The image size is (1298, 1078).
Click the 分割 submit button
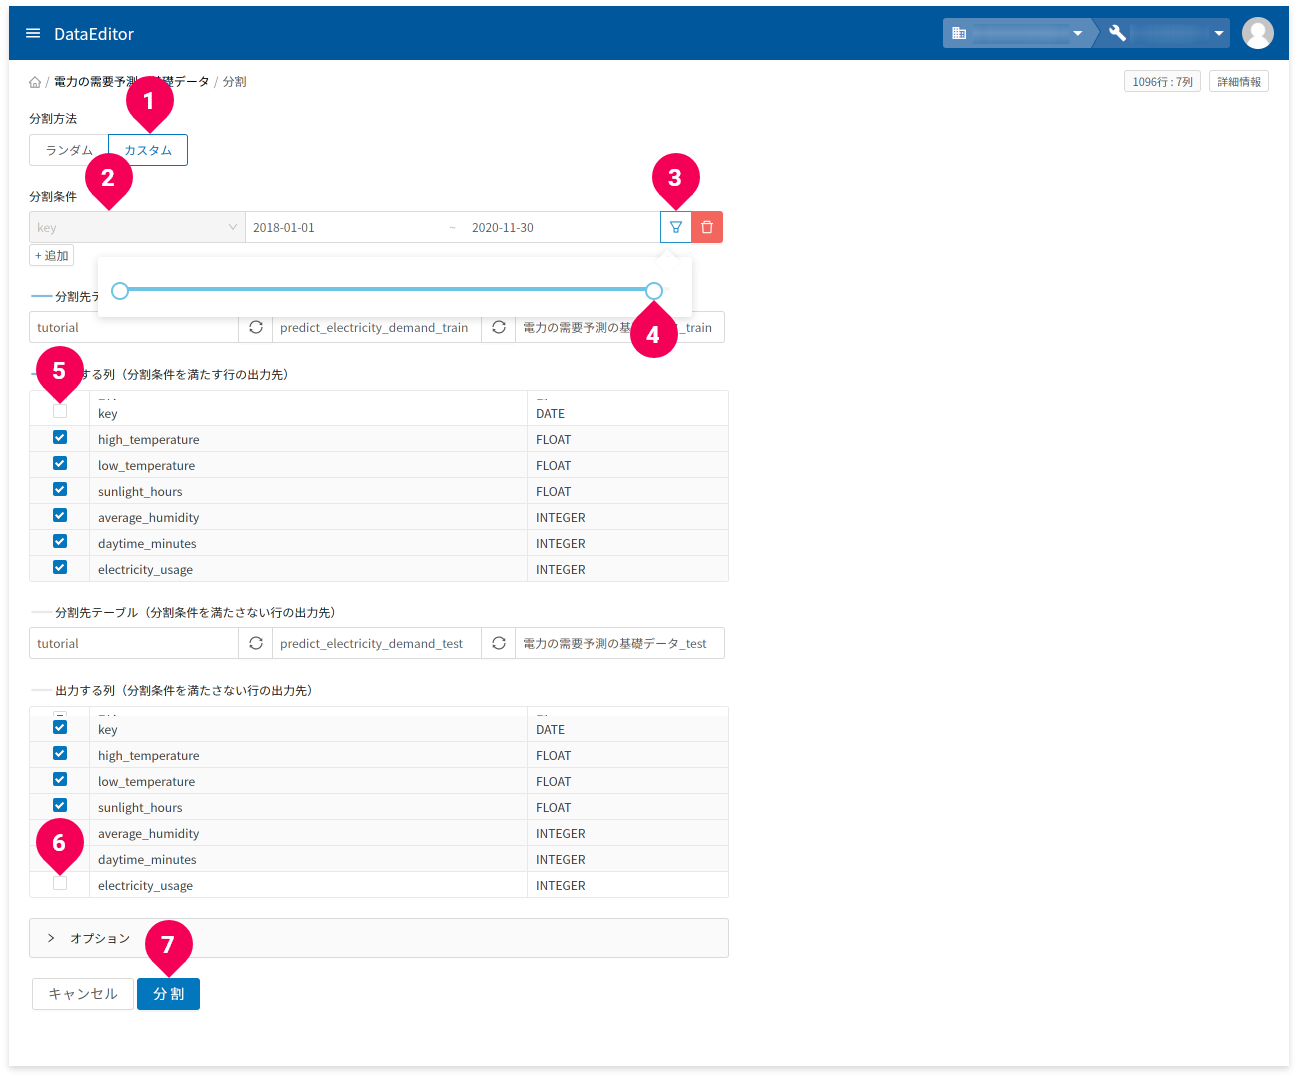(168, 994)
